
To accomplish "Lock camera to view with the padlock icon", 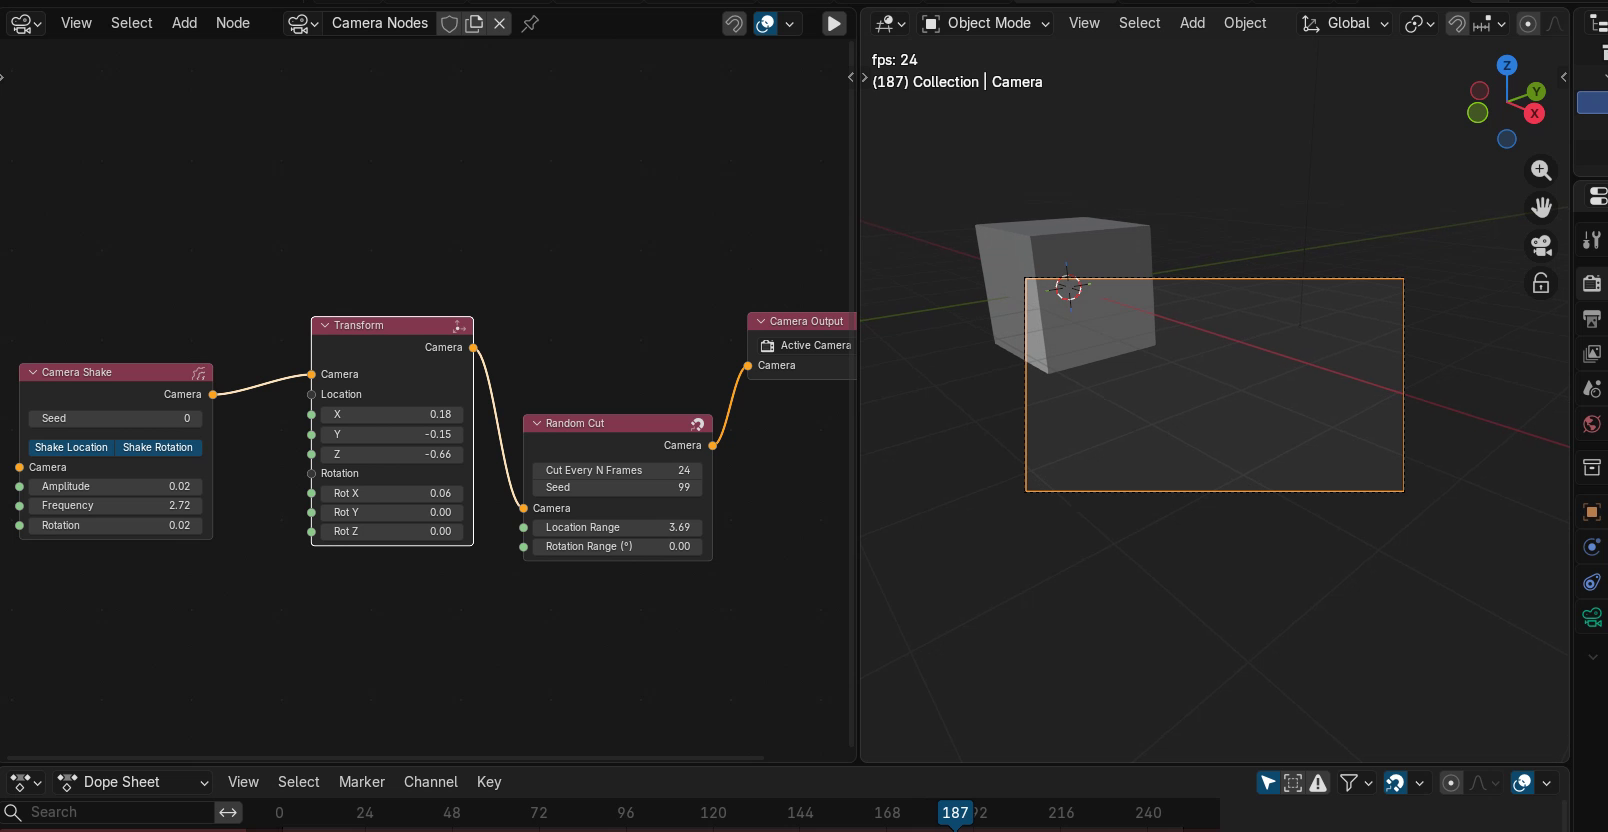I will coord(1541,283).
